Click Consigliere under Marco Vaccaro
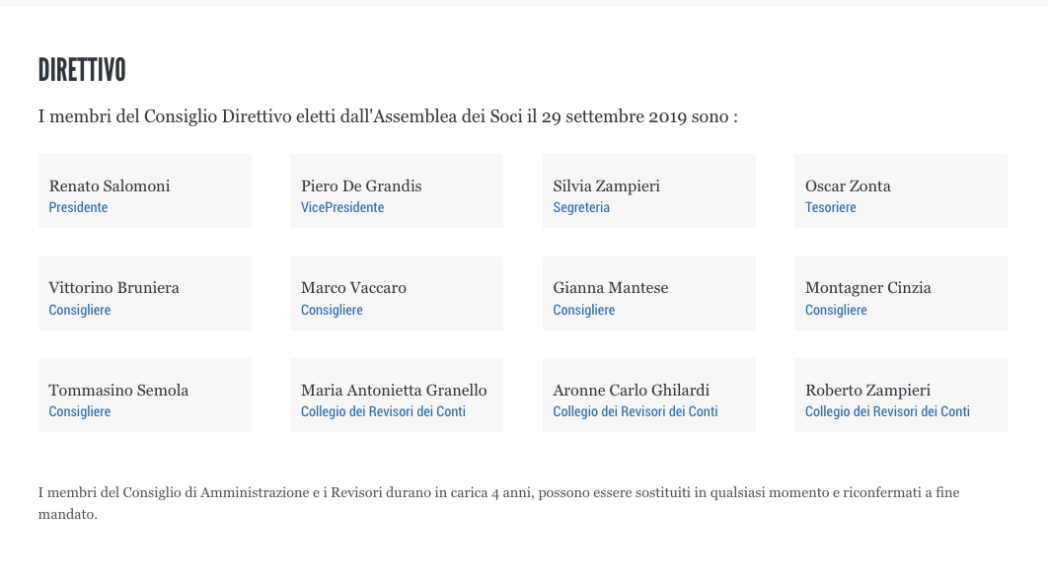Image resolution: width=1048 pixels, height=582 pixels. (332, 310)
